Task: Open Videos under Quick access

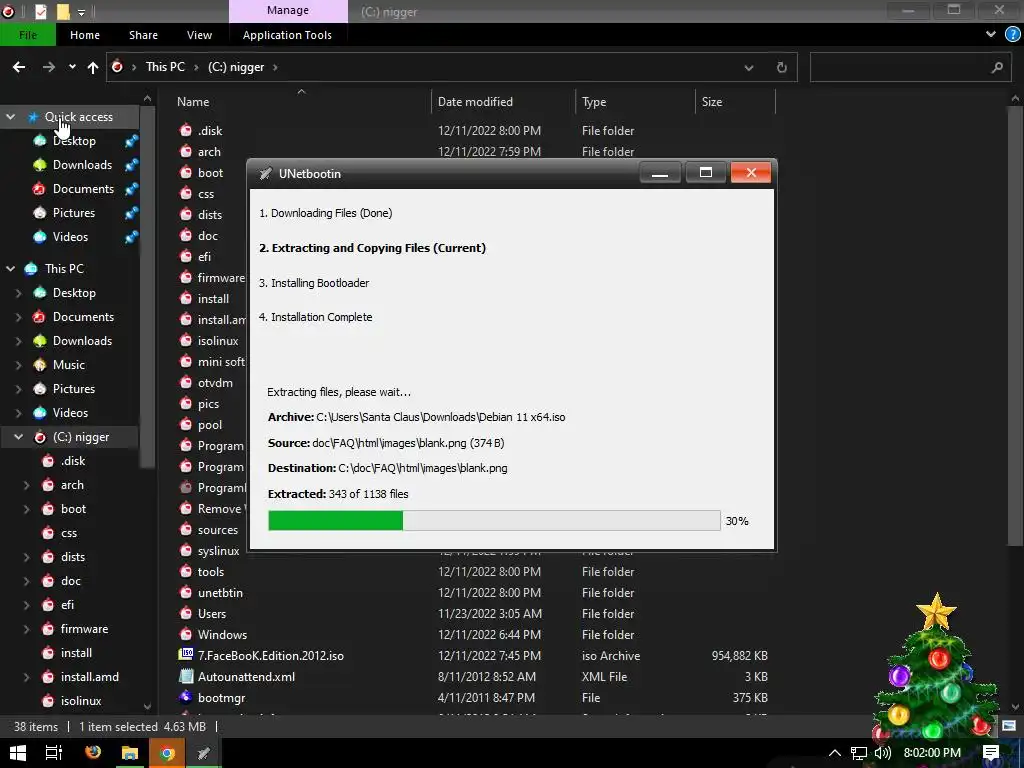Action: 70,236
